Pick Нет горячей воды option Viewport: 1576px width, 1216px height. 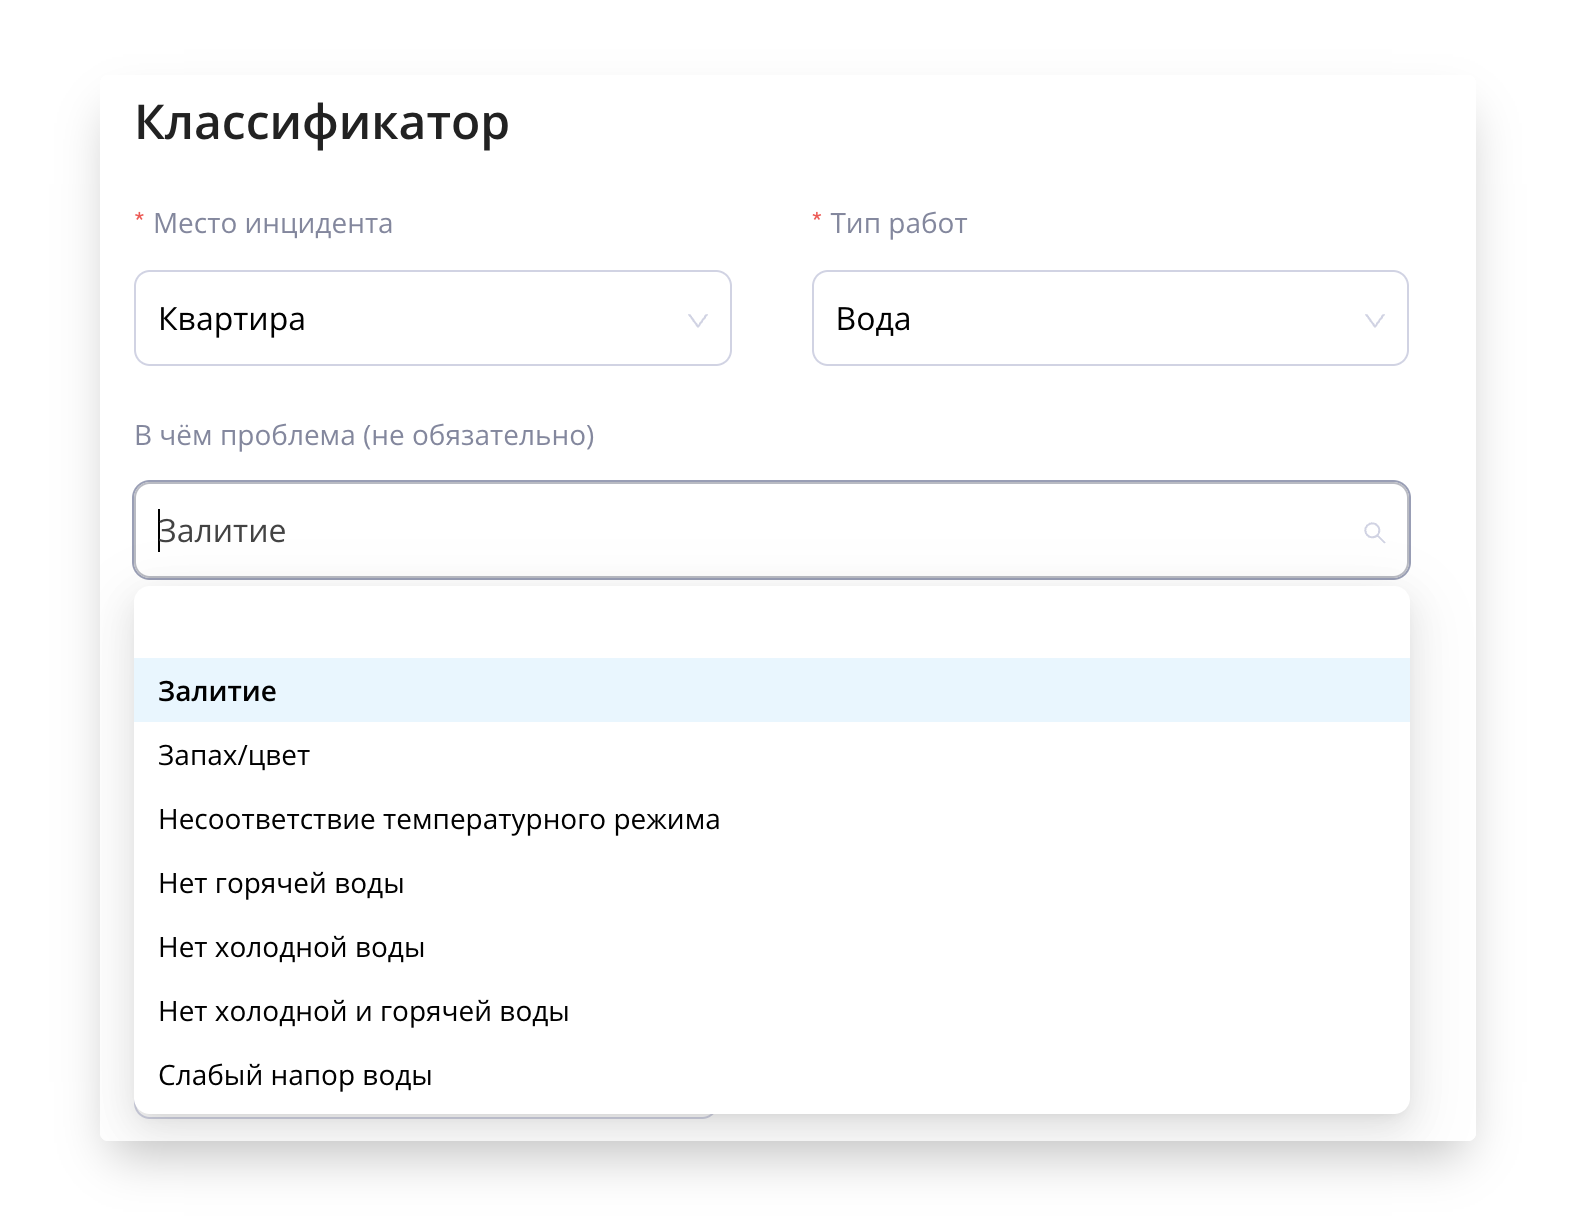pos(281,883)
